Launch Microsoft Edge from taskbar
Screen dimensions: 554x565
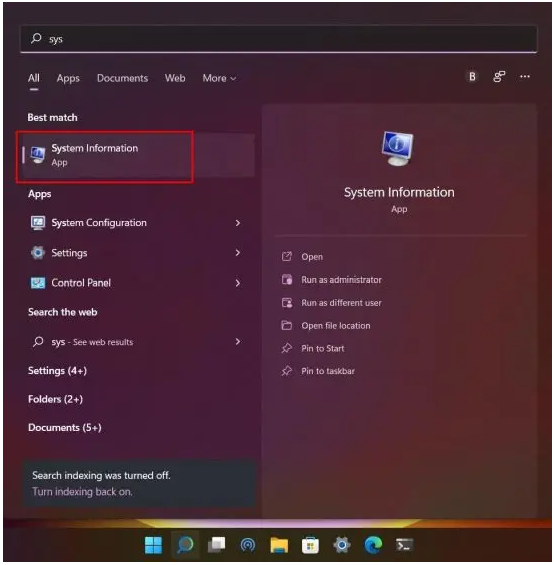click(373, 545)
